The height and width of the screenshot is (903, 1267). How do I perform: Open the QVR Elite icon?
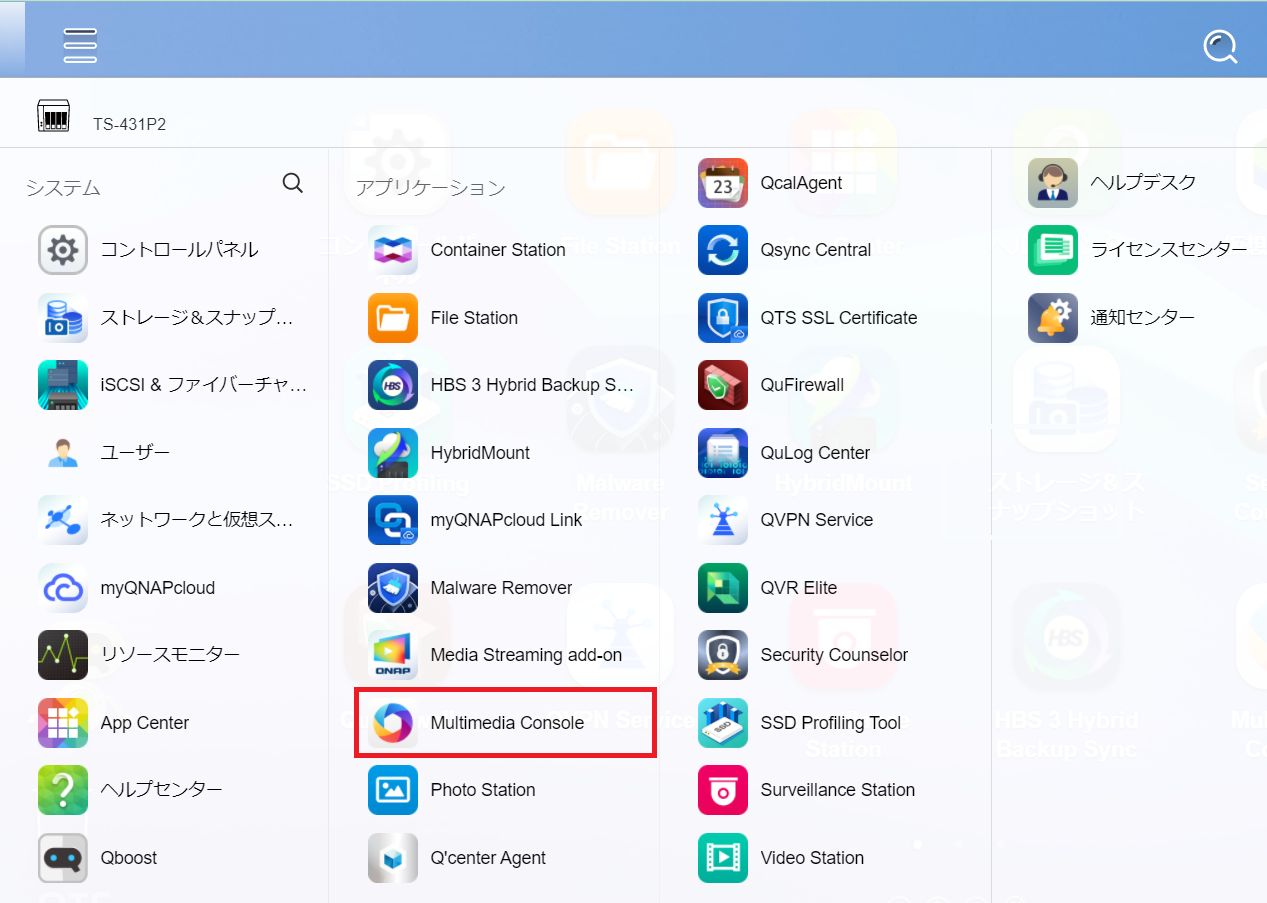click(x=723, y=588)
